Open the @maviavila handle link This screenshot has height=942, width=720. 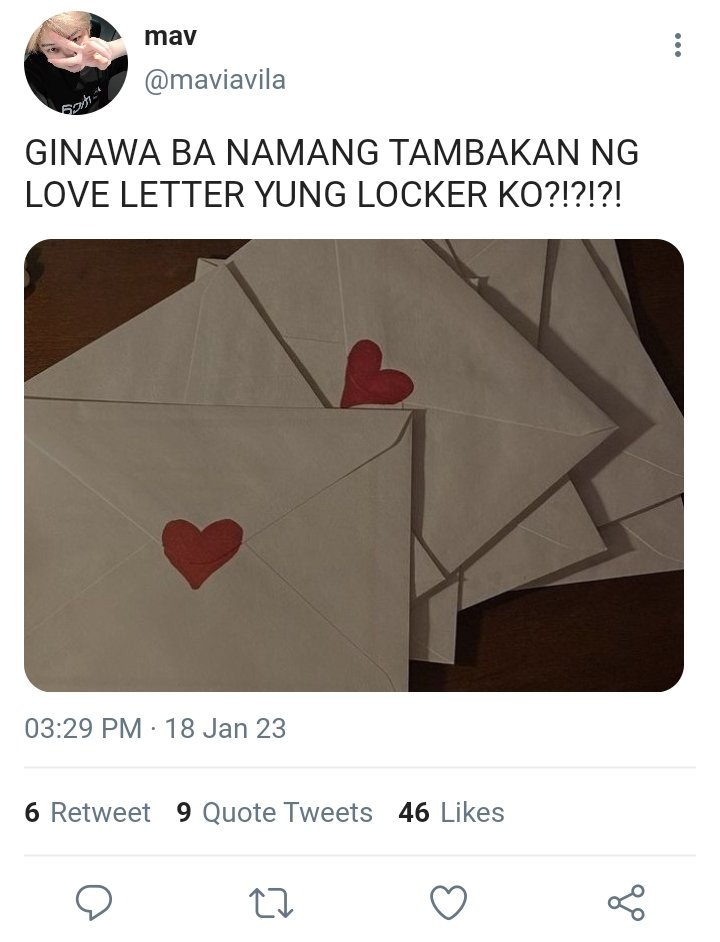(215, 80)
